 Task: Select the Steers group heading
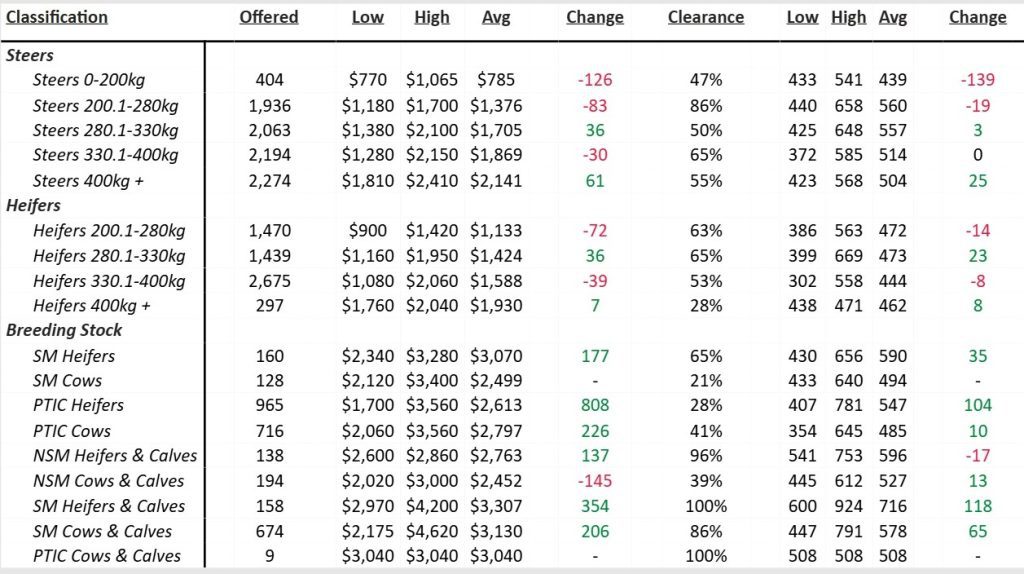pos(30,56)
